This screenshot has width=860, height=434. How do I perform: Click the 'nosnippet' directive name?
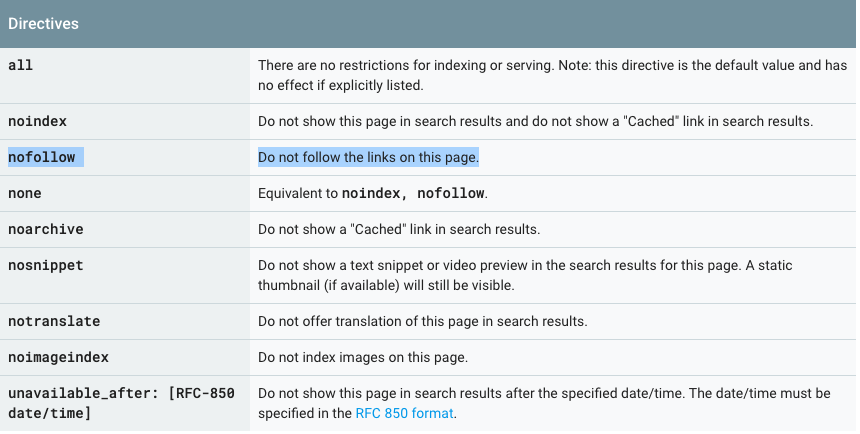coord(45,266)
